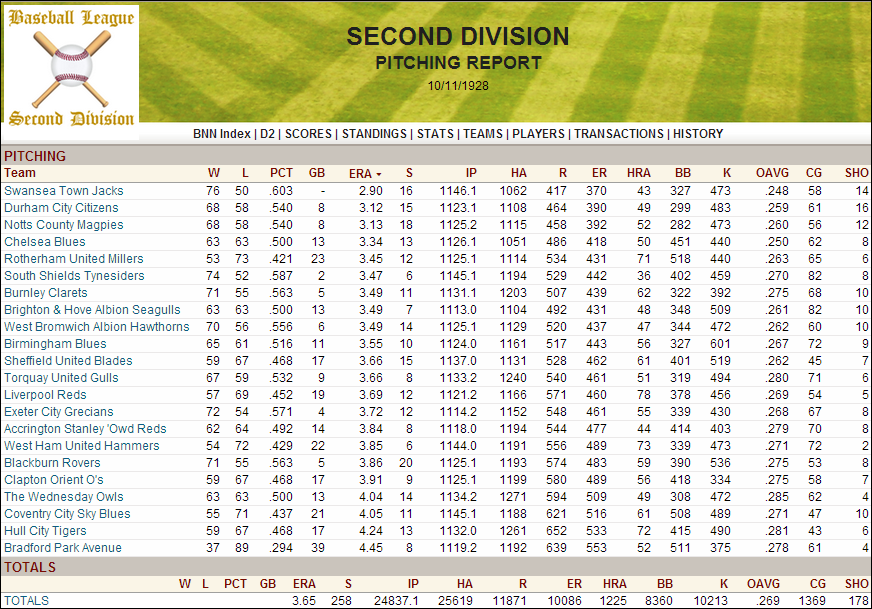Screen dimensions: 872x609
Task: Sort by the R column header
Action: [563, 173]
